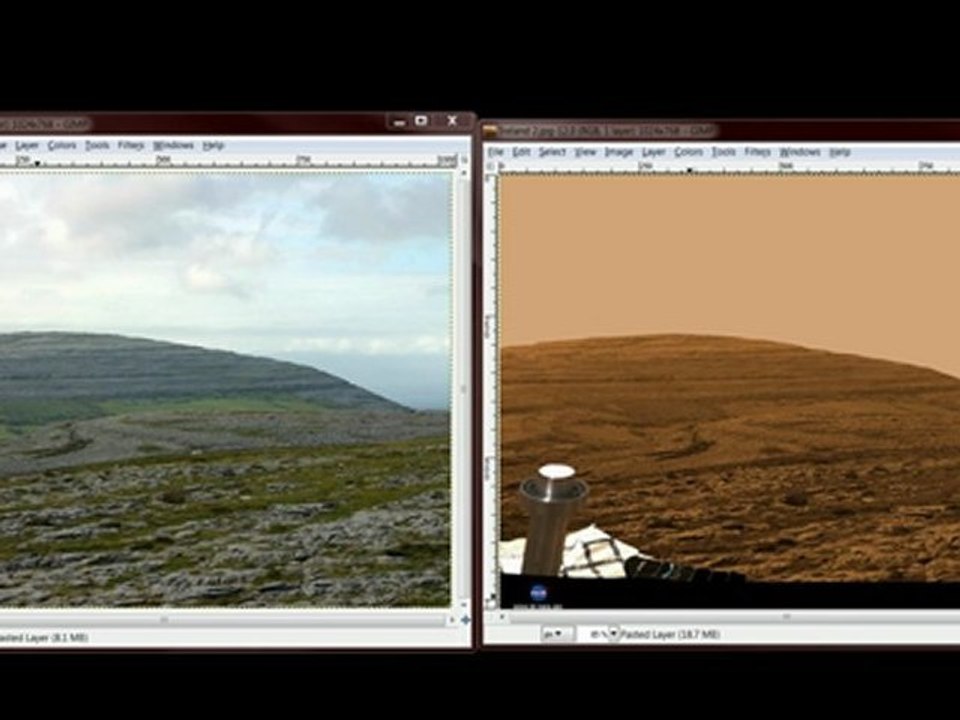Image resolution: width=960 pixels, height=720 pixels.
Task: Toggle the quick mask button in right window
Action: (x=491, y=602)
